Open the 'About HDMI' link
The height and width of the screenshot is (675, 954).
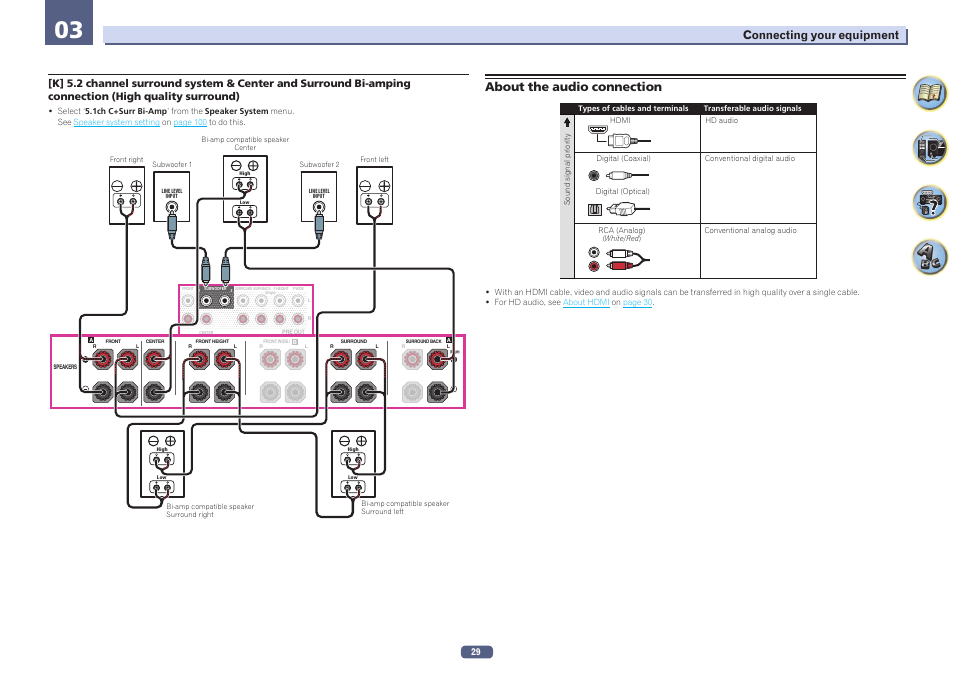pos(586,303)
